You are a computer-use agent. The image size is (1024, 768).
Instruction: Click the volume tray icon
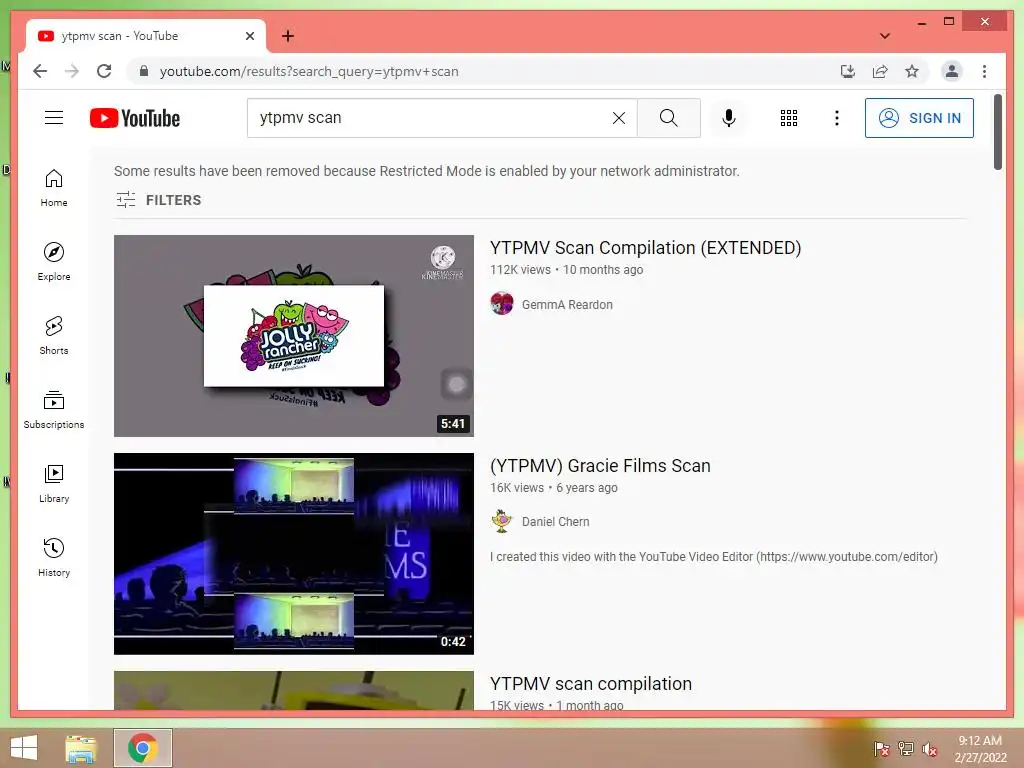929,748
